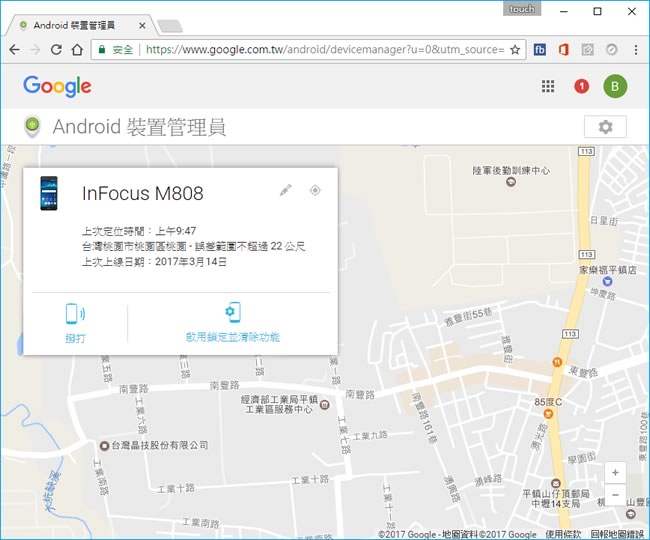Open Google apps grid launcher
The image size is (650, 540).
[548, 87]
